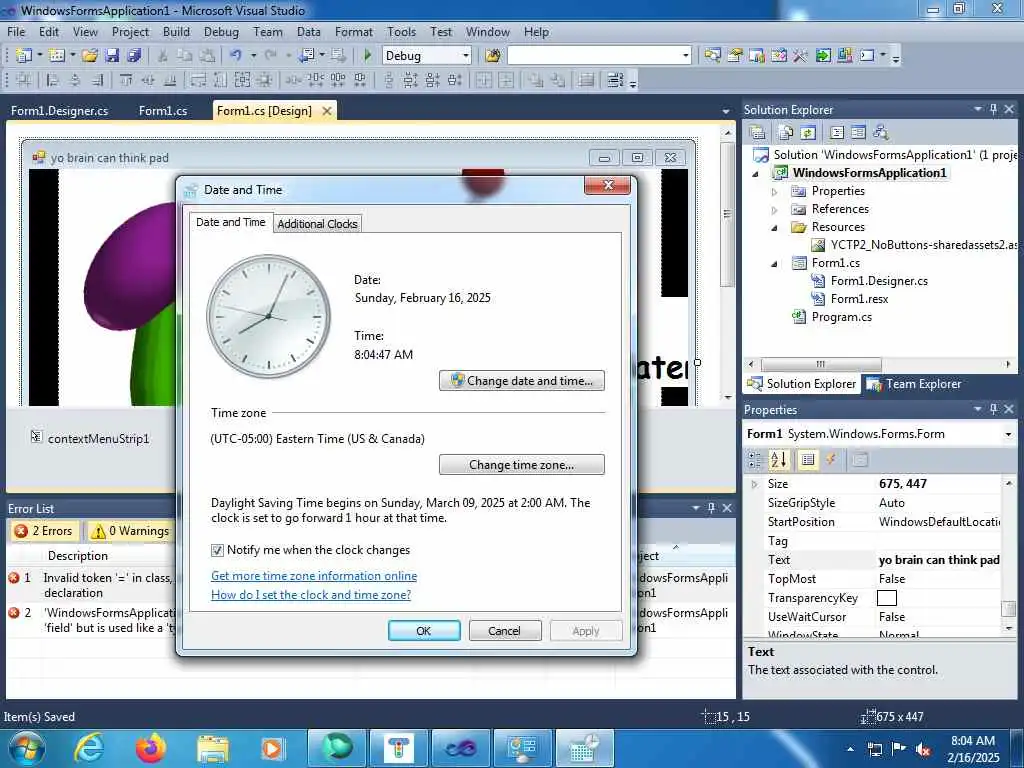
Task: Click the Save All icon
Action: 134,56
